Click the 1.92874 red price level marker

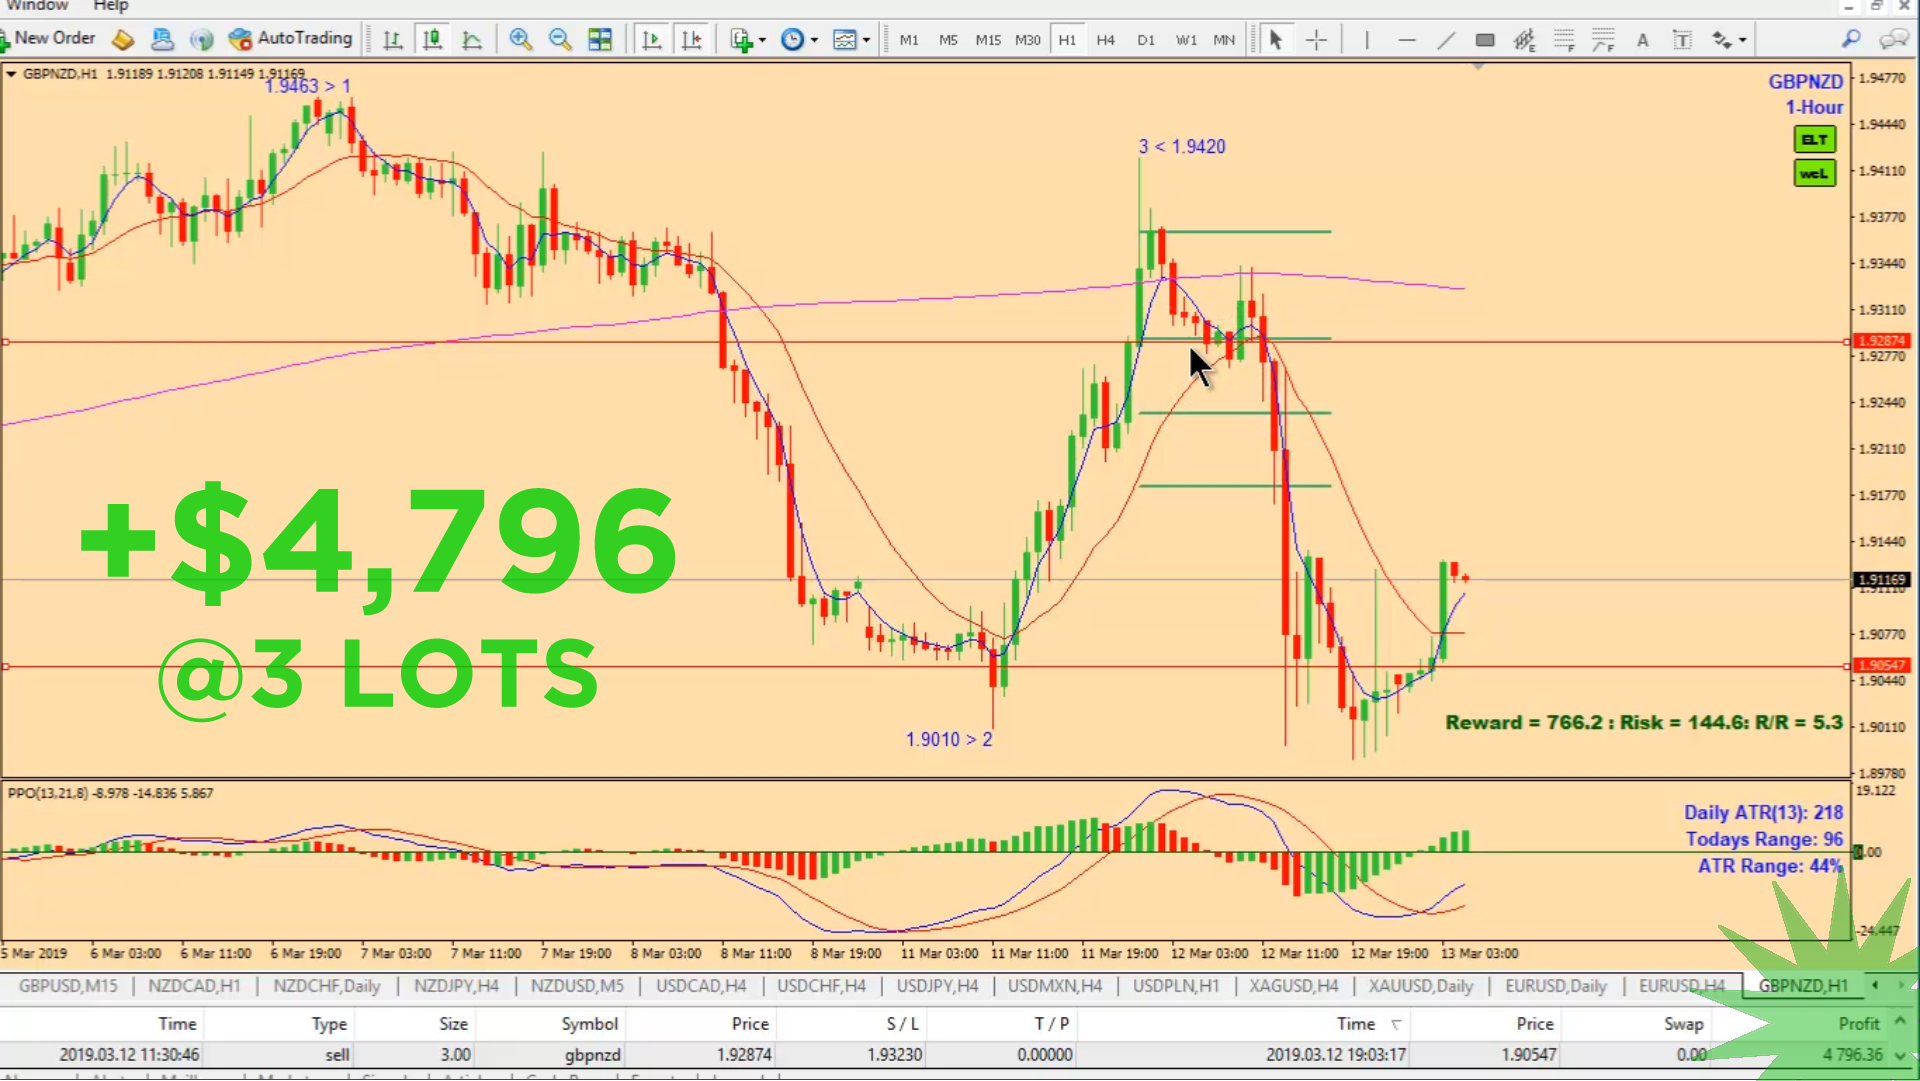1881,341
